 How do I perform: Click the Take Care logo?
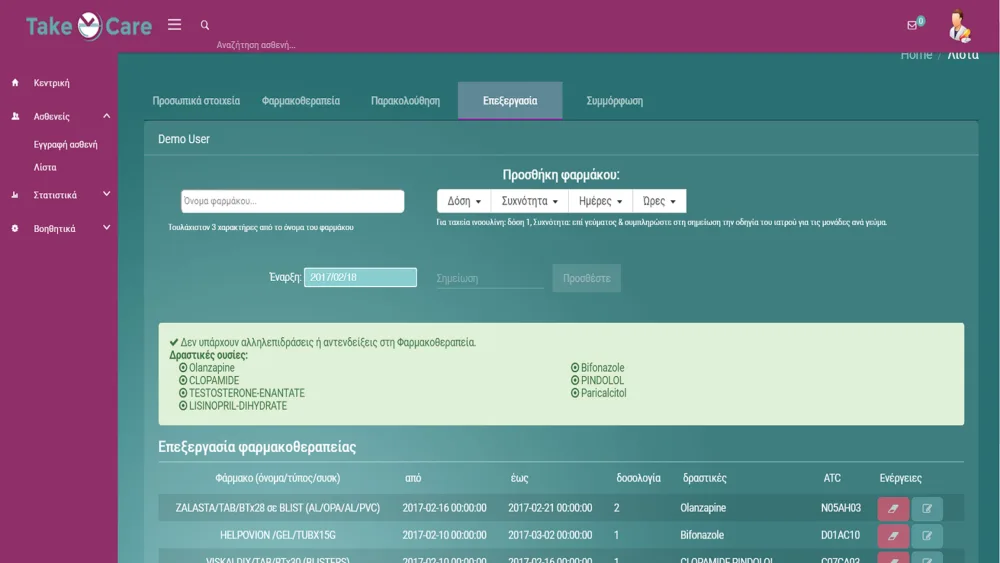pos(89,26)
